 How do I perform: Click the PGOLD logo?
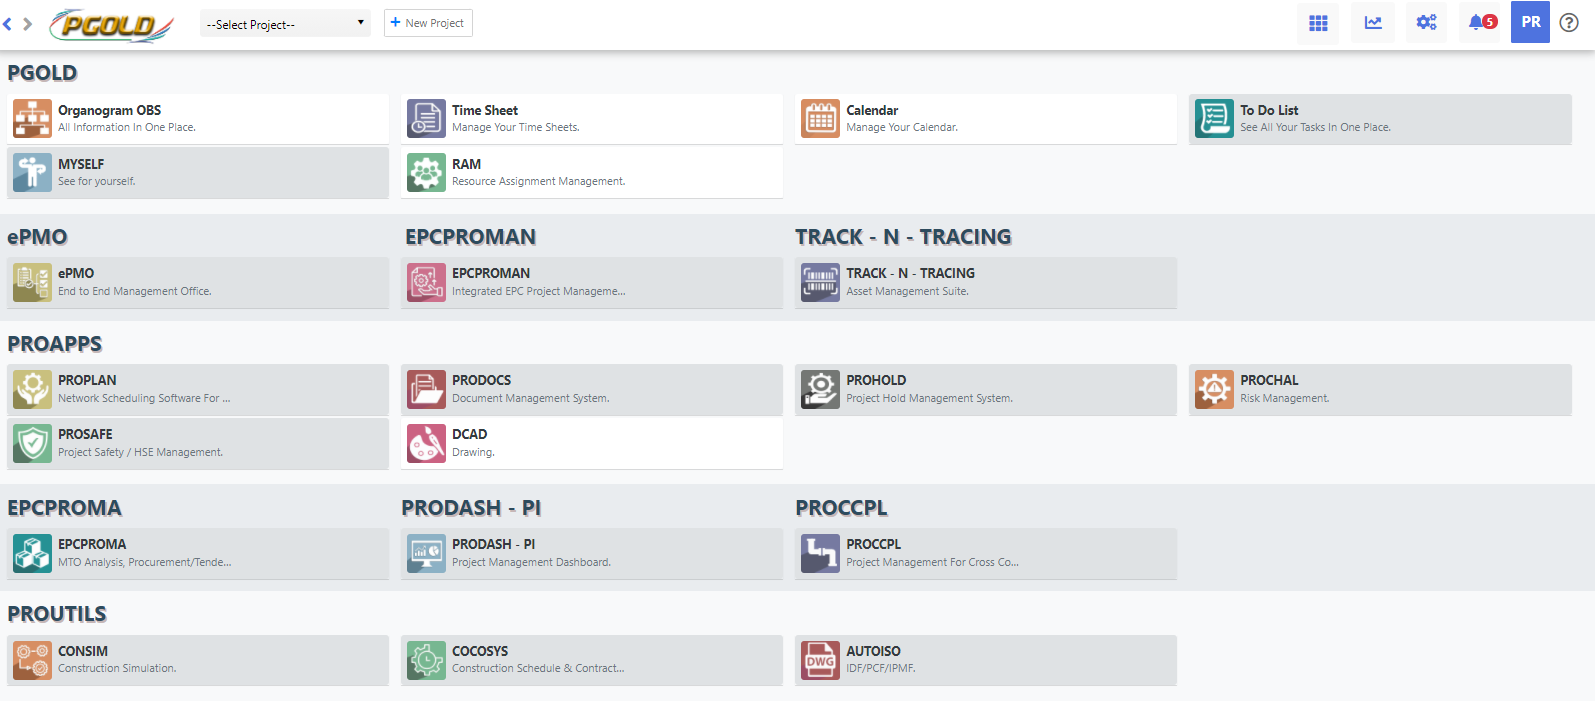pos(112,25)
